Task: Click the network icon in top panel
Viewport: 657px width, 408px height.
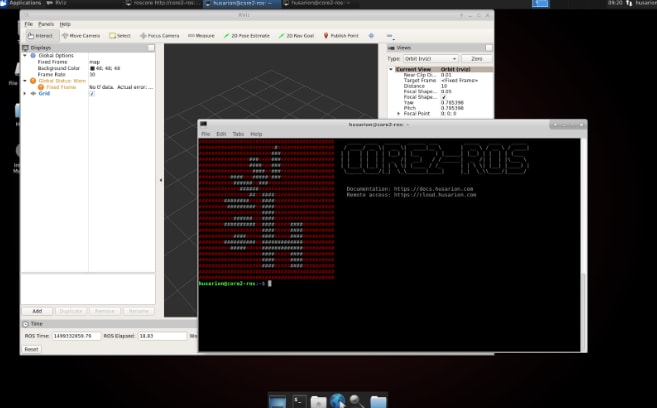Action: pyautogui.click(x=629, y=3)
